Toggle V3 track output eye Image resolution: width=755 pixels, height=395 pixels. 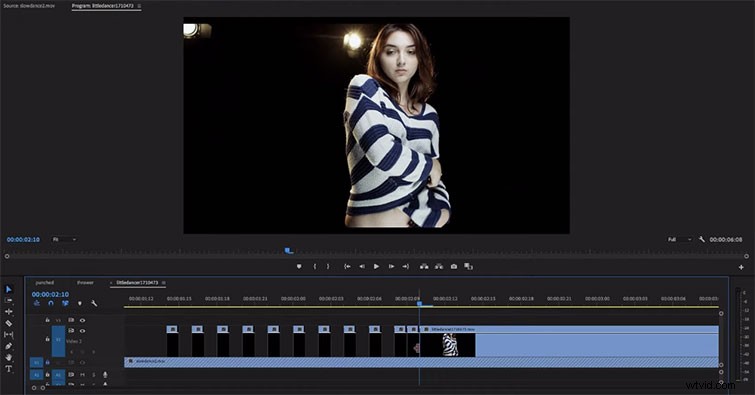point(82,320)
